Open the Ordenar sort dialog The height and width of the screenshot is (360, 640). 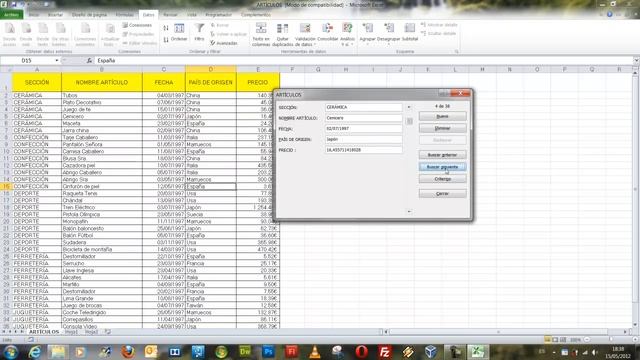coord(179,33)
